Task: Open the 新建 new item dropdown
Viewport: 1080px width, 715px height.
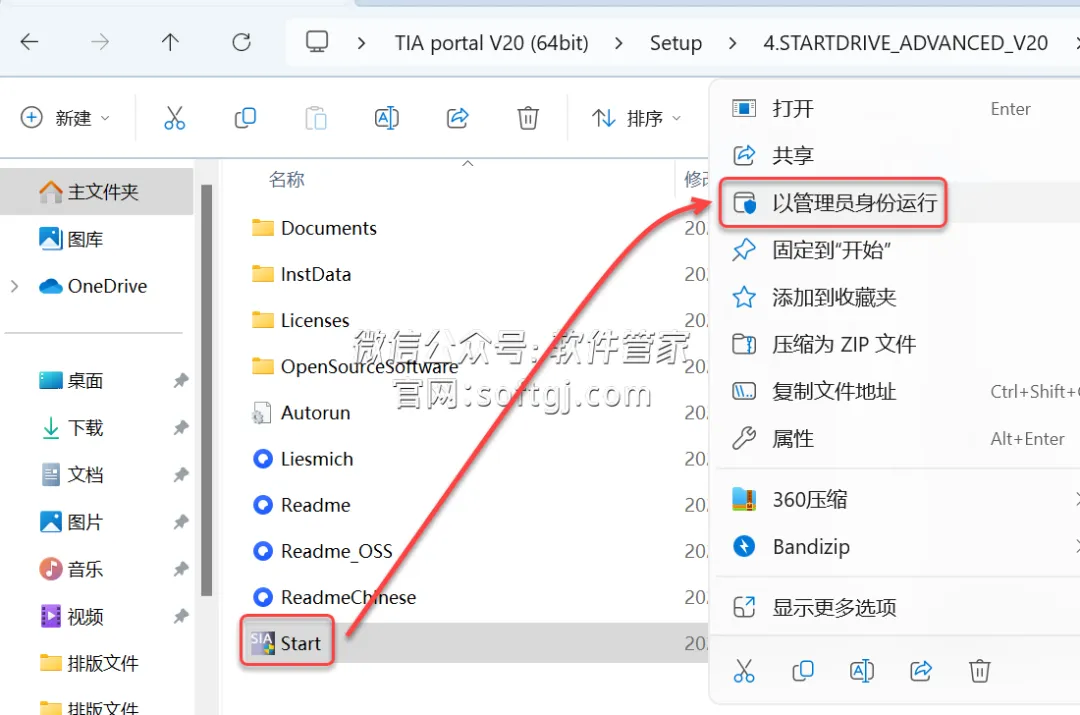Action: tap(65, 118)
